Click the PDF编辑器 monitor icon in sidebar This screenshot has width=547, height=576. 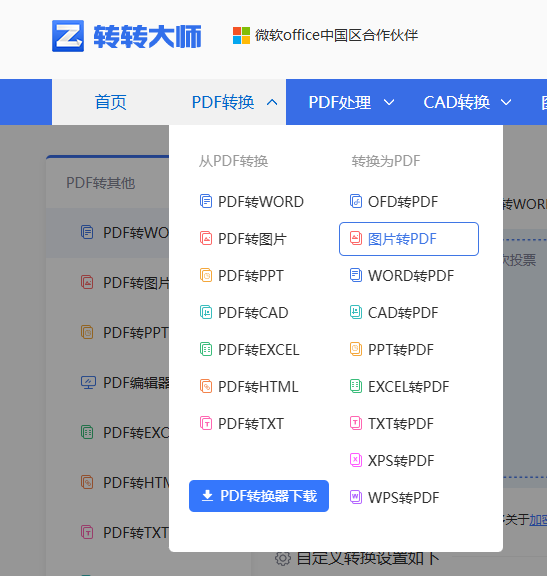[88, 383]
